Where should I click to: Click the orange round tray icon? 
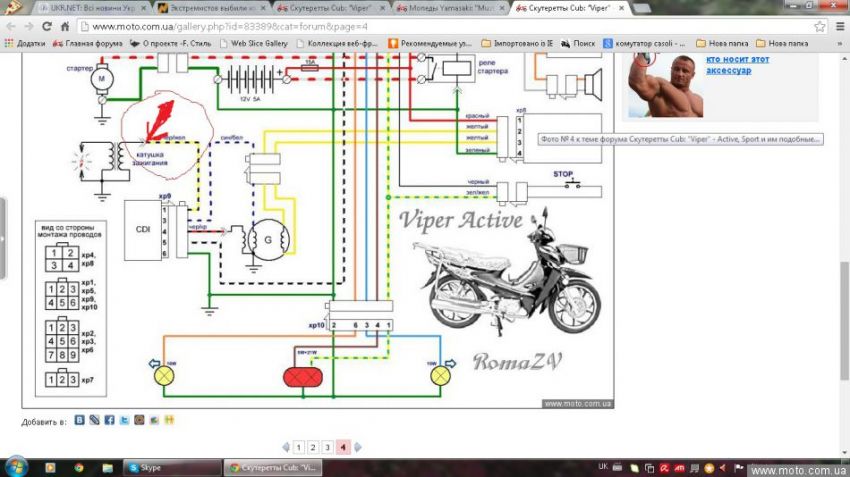709,468
